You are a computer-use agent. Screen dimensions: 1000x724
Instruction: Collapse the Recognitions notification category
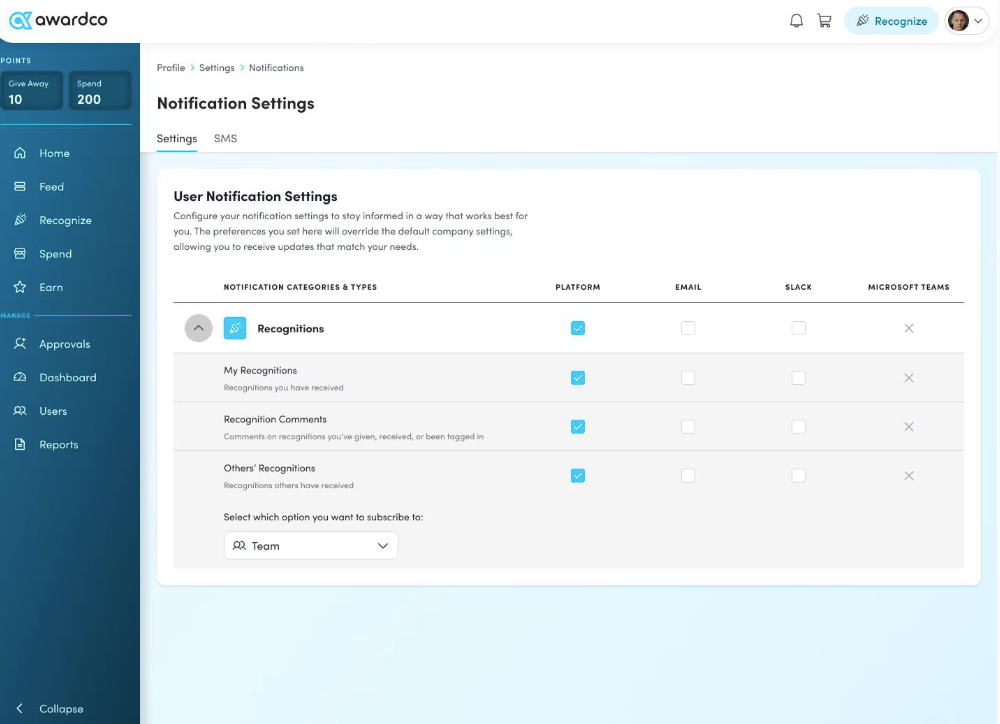198,328
